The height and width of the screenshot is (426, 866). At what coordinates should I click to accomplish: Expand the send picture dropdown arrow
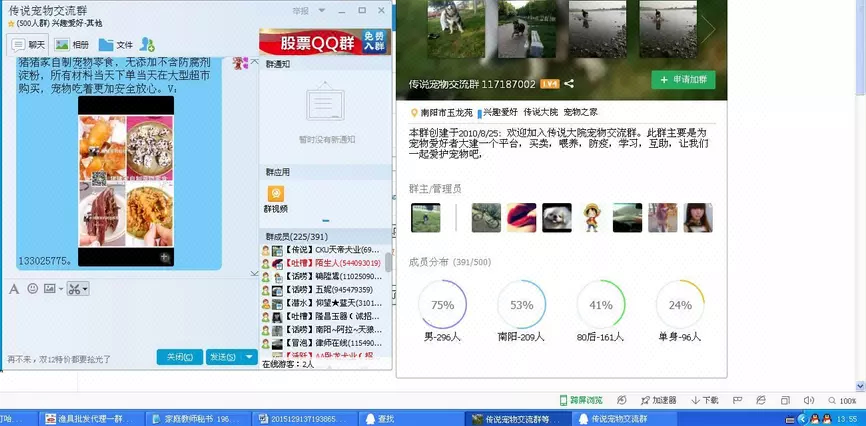[x=60, y=288]
